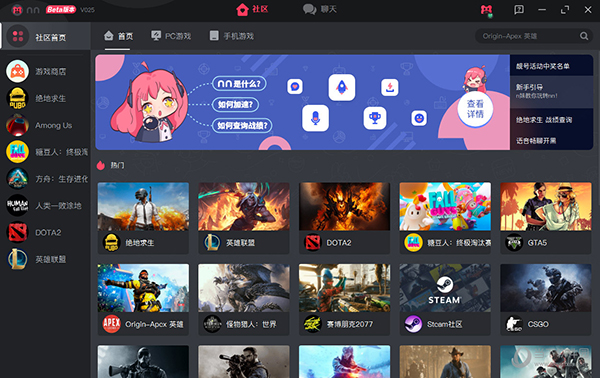Screen dimensions: 600x378
Task: Open the 新手引导 banner entry
Action: 551,91
